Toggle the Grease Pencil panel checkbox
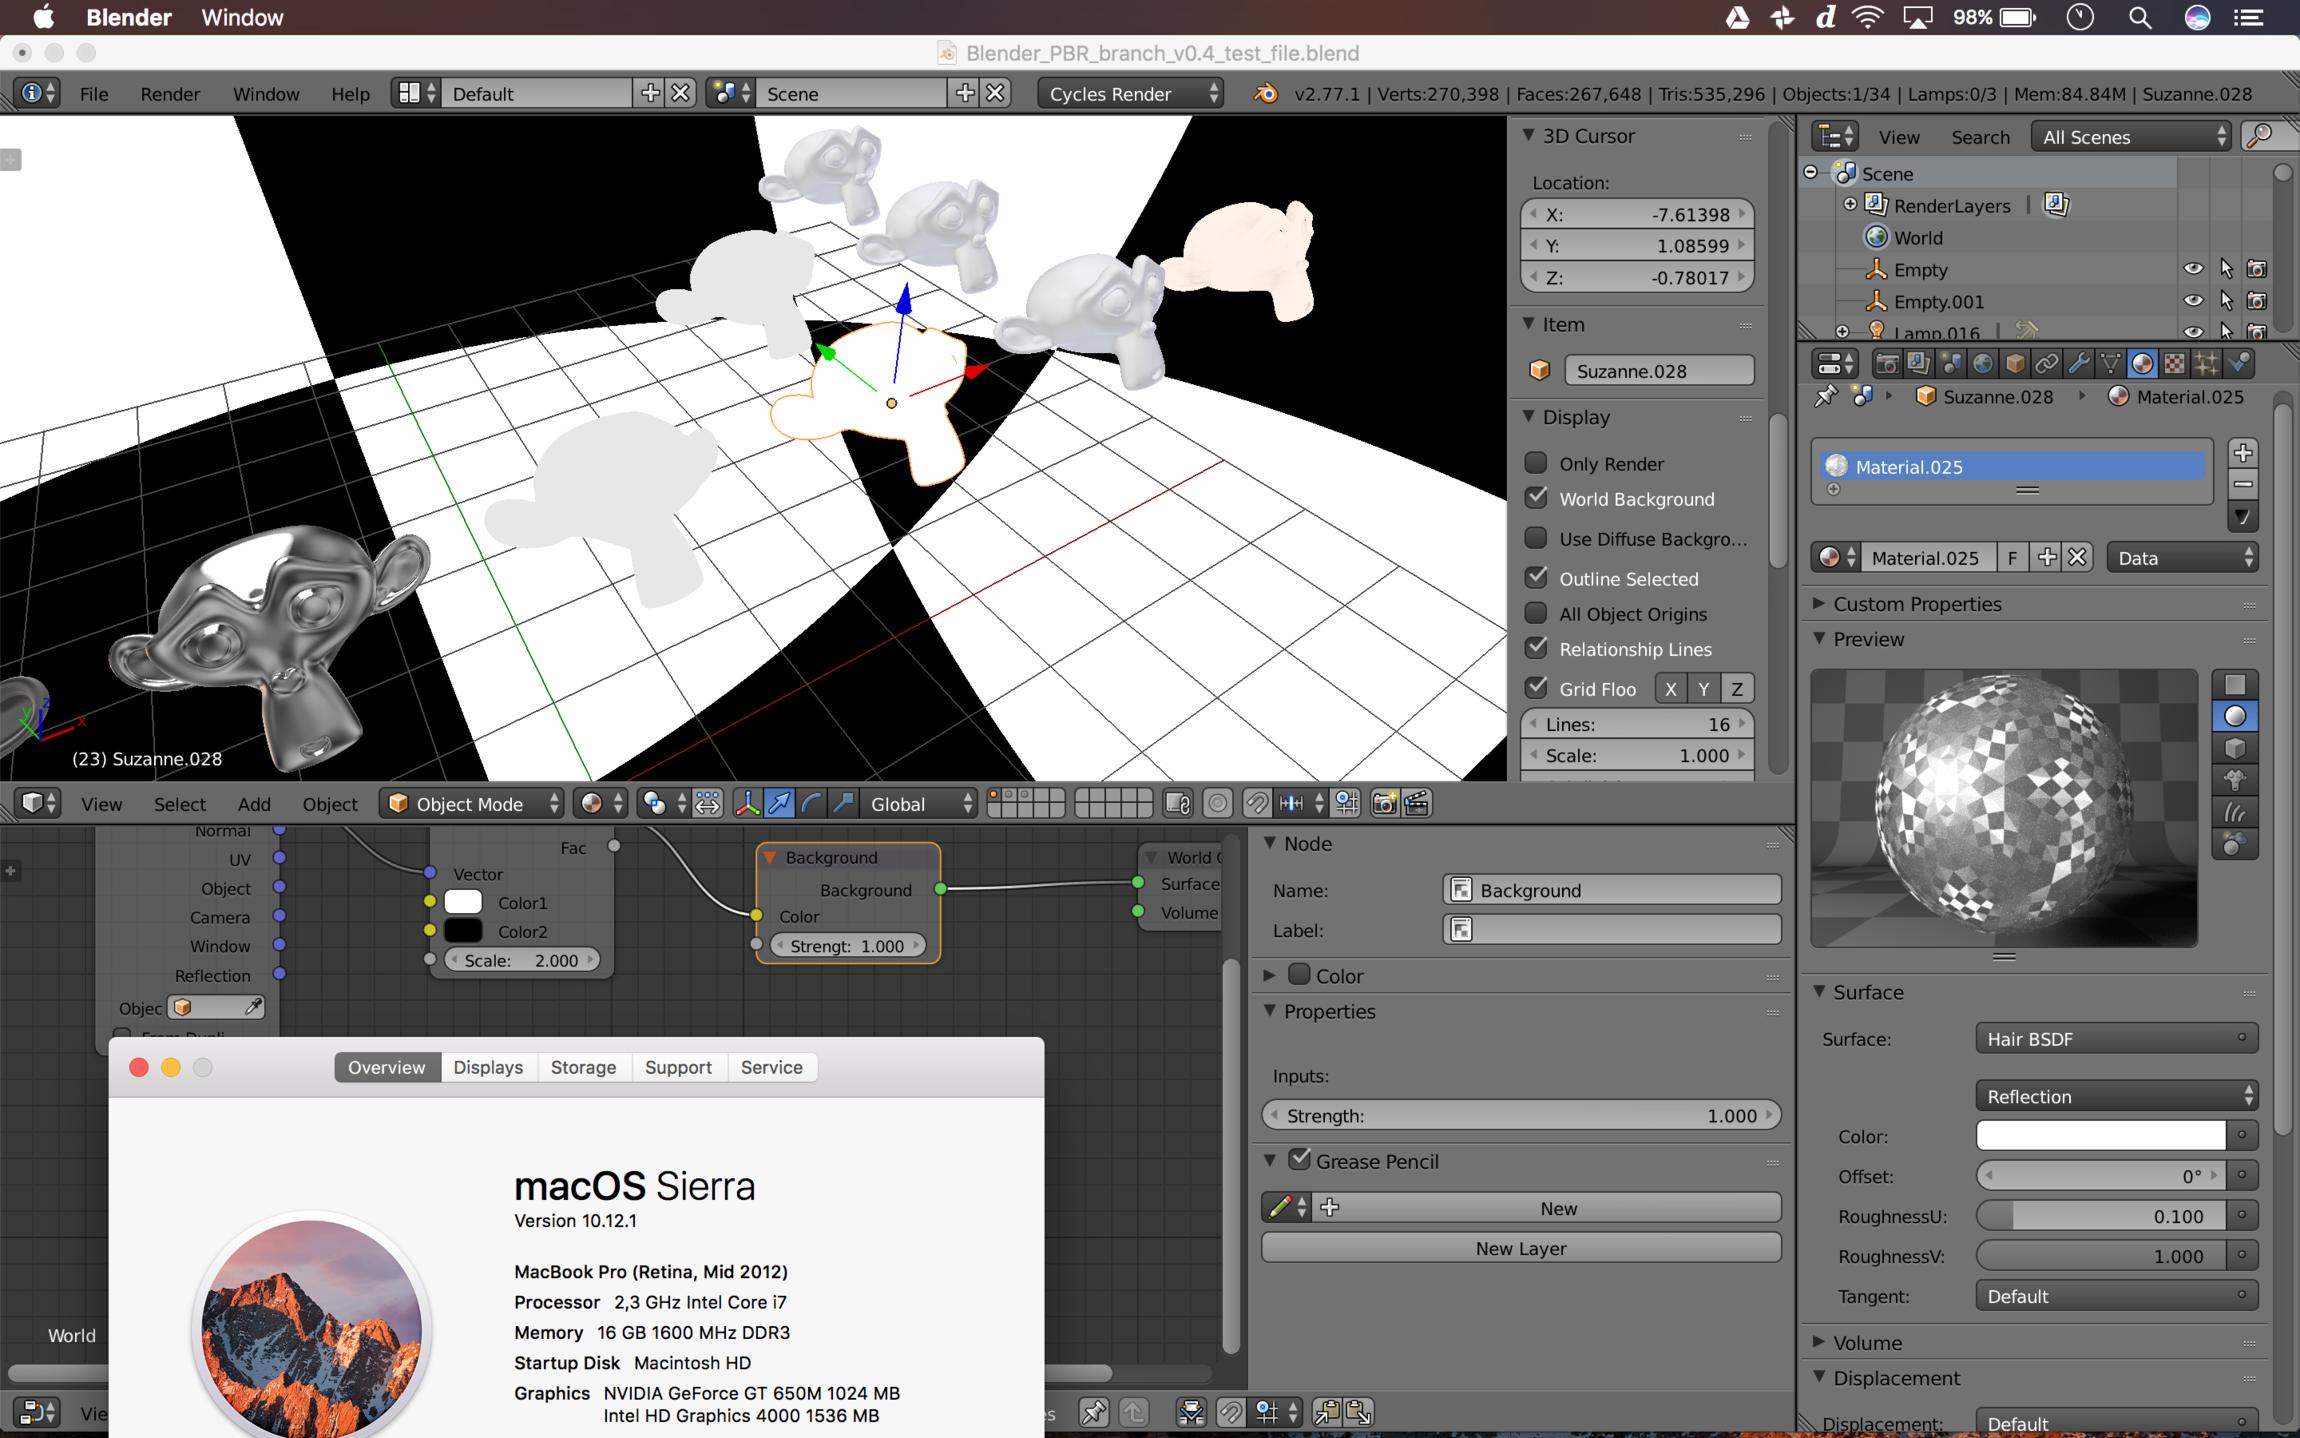Viewport: 2300px width, 1438px height. tap(1299, 1160)
